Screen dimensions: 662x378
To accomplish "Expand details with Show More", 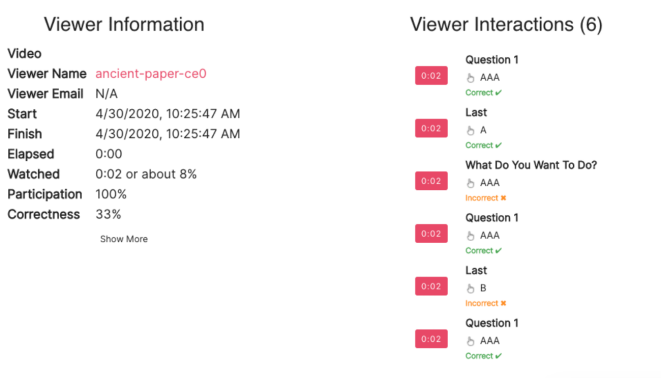I will [124, 239].
